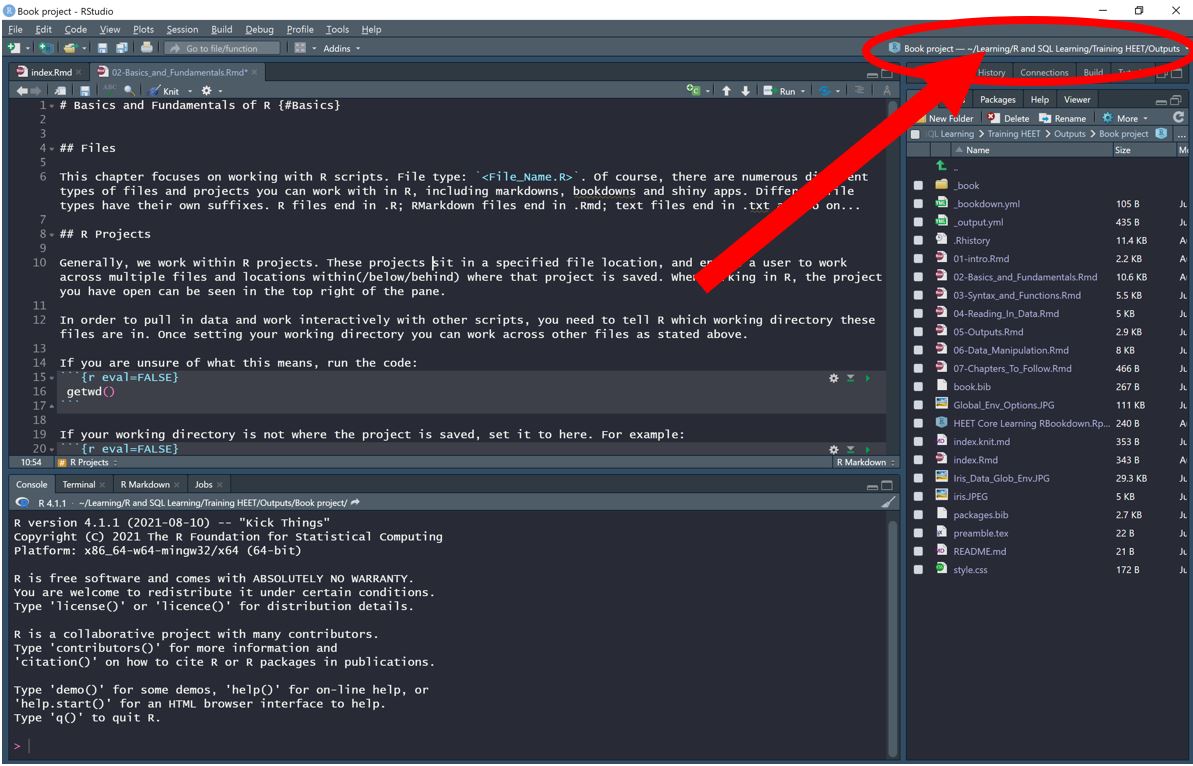This screenshot has height=766, width=1193.
Task: Click the Show in new window icon
Action: click(x=60, y=91)
